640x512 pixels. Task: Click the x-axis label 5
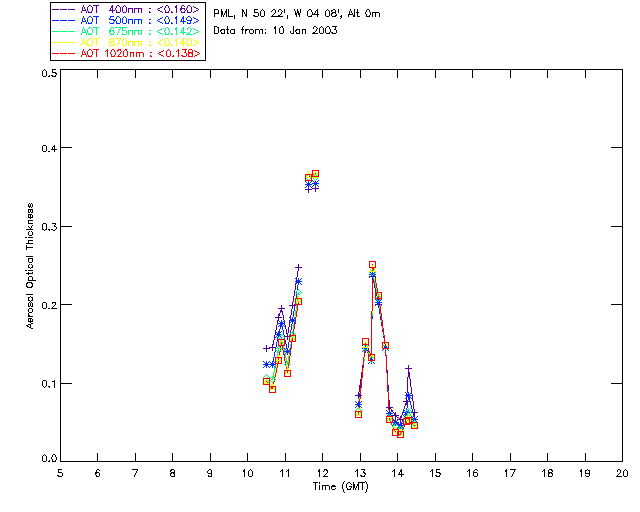60,473
